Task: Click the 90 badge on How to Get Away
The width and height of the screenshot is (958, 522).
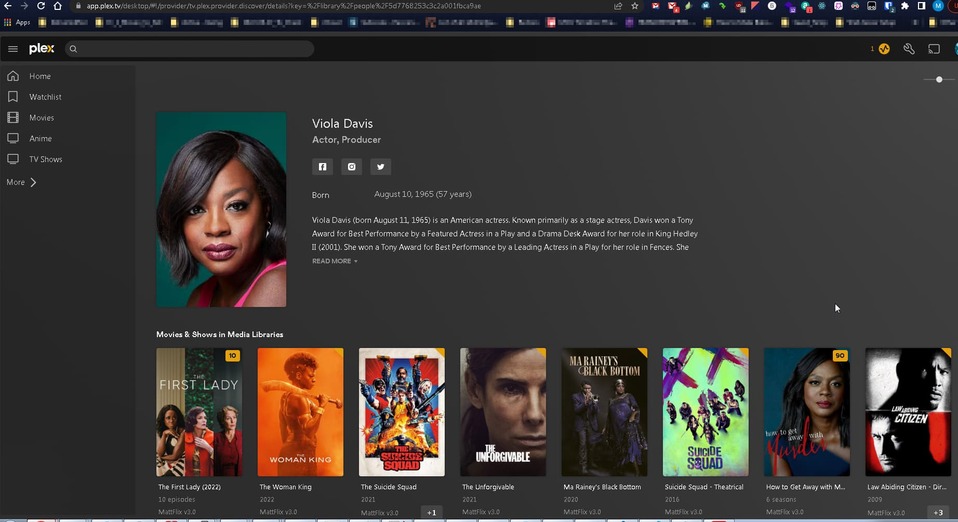Action: point(840,356)
